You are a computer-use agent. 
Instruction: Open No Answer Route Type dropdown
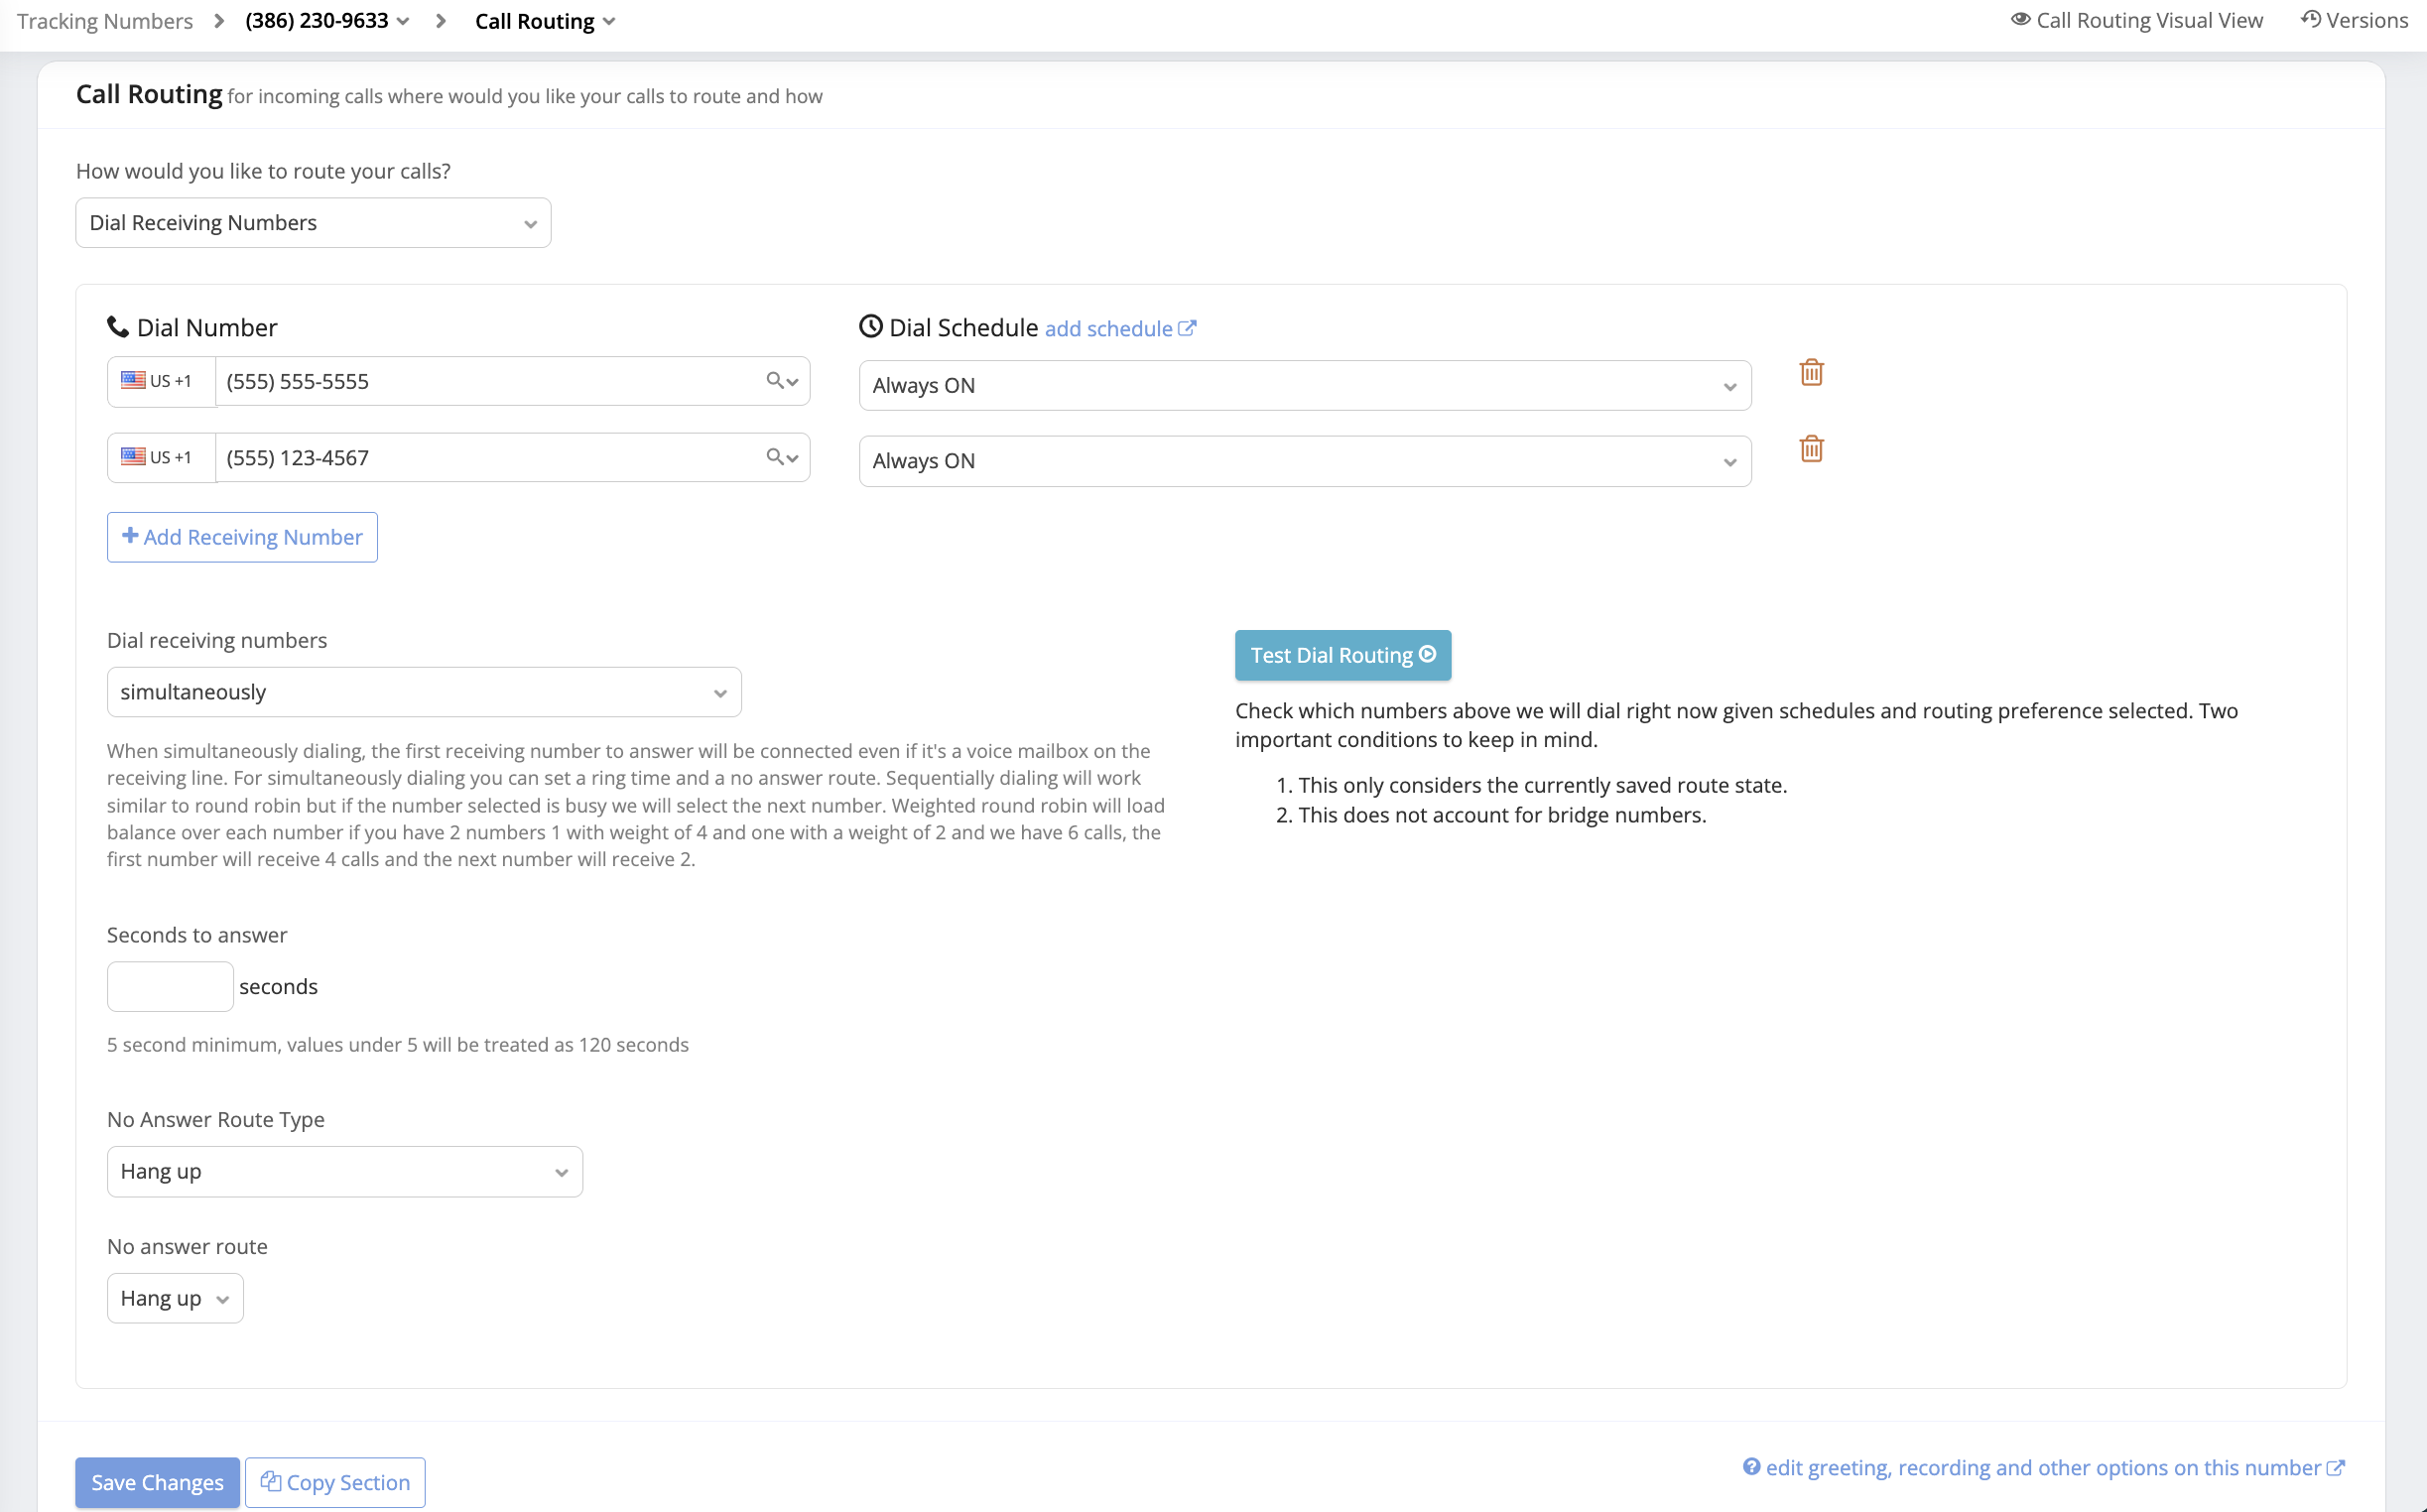tap(345, 1171)
